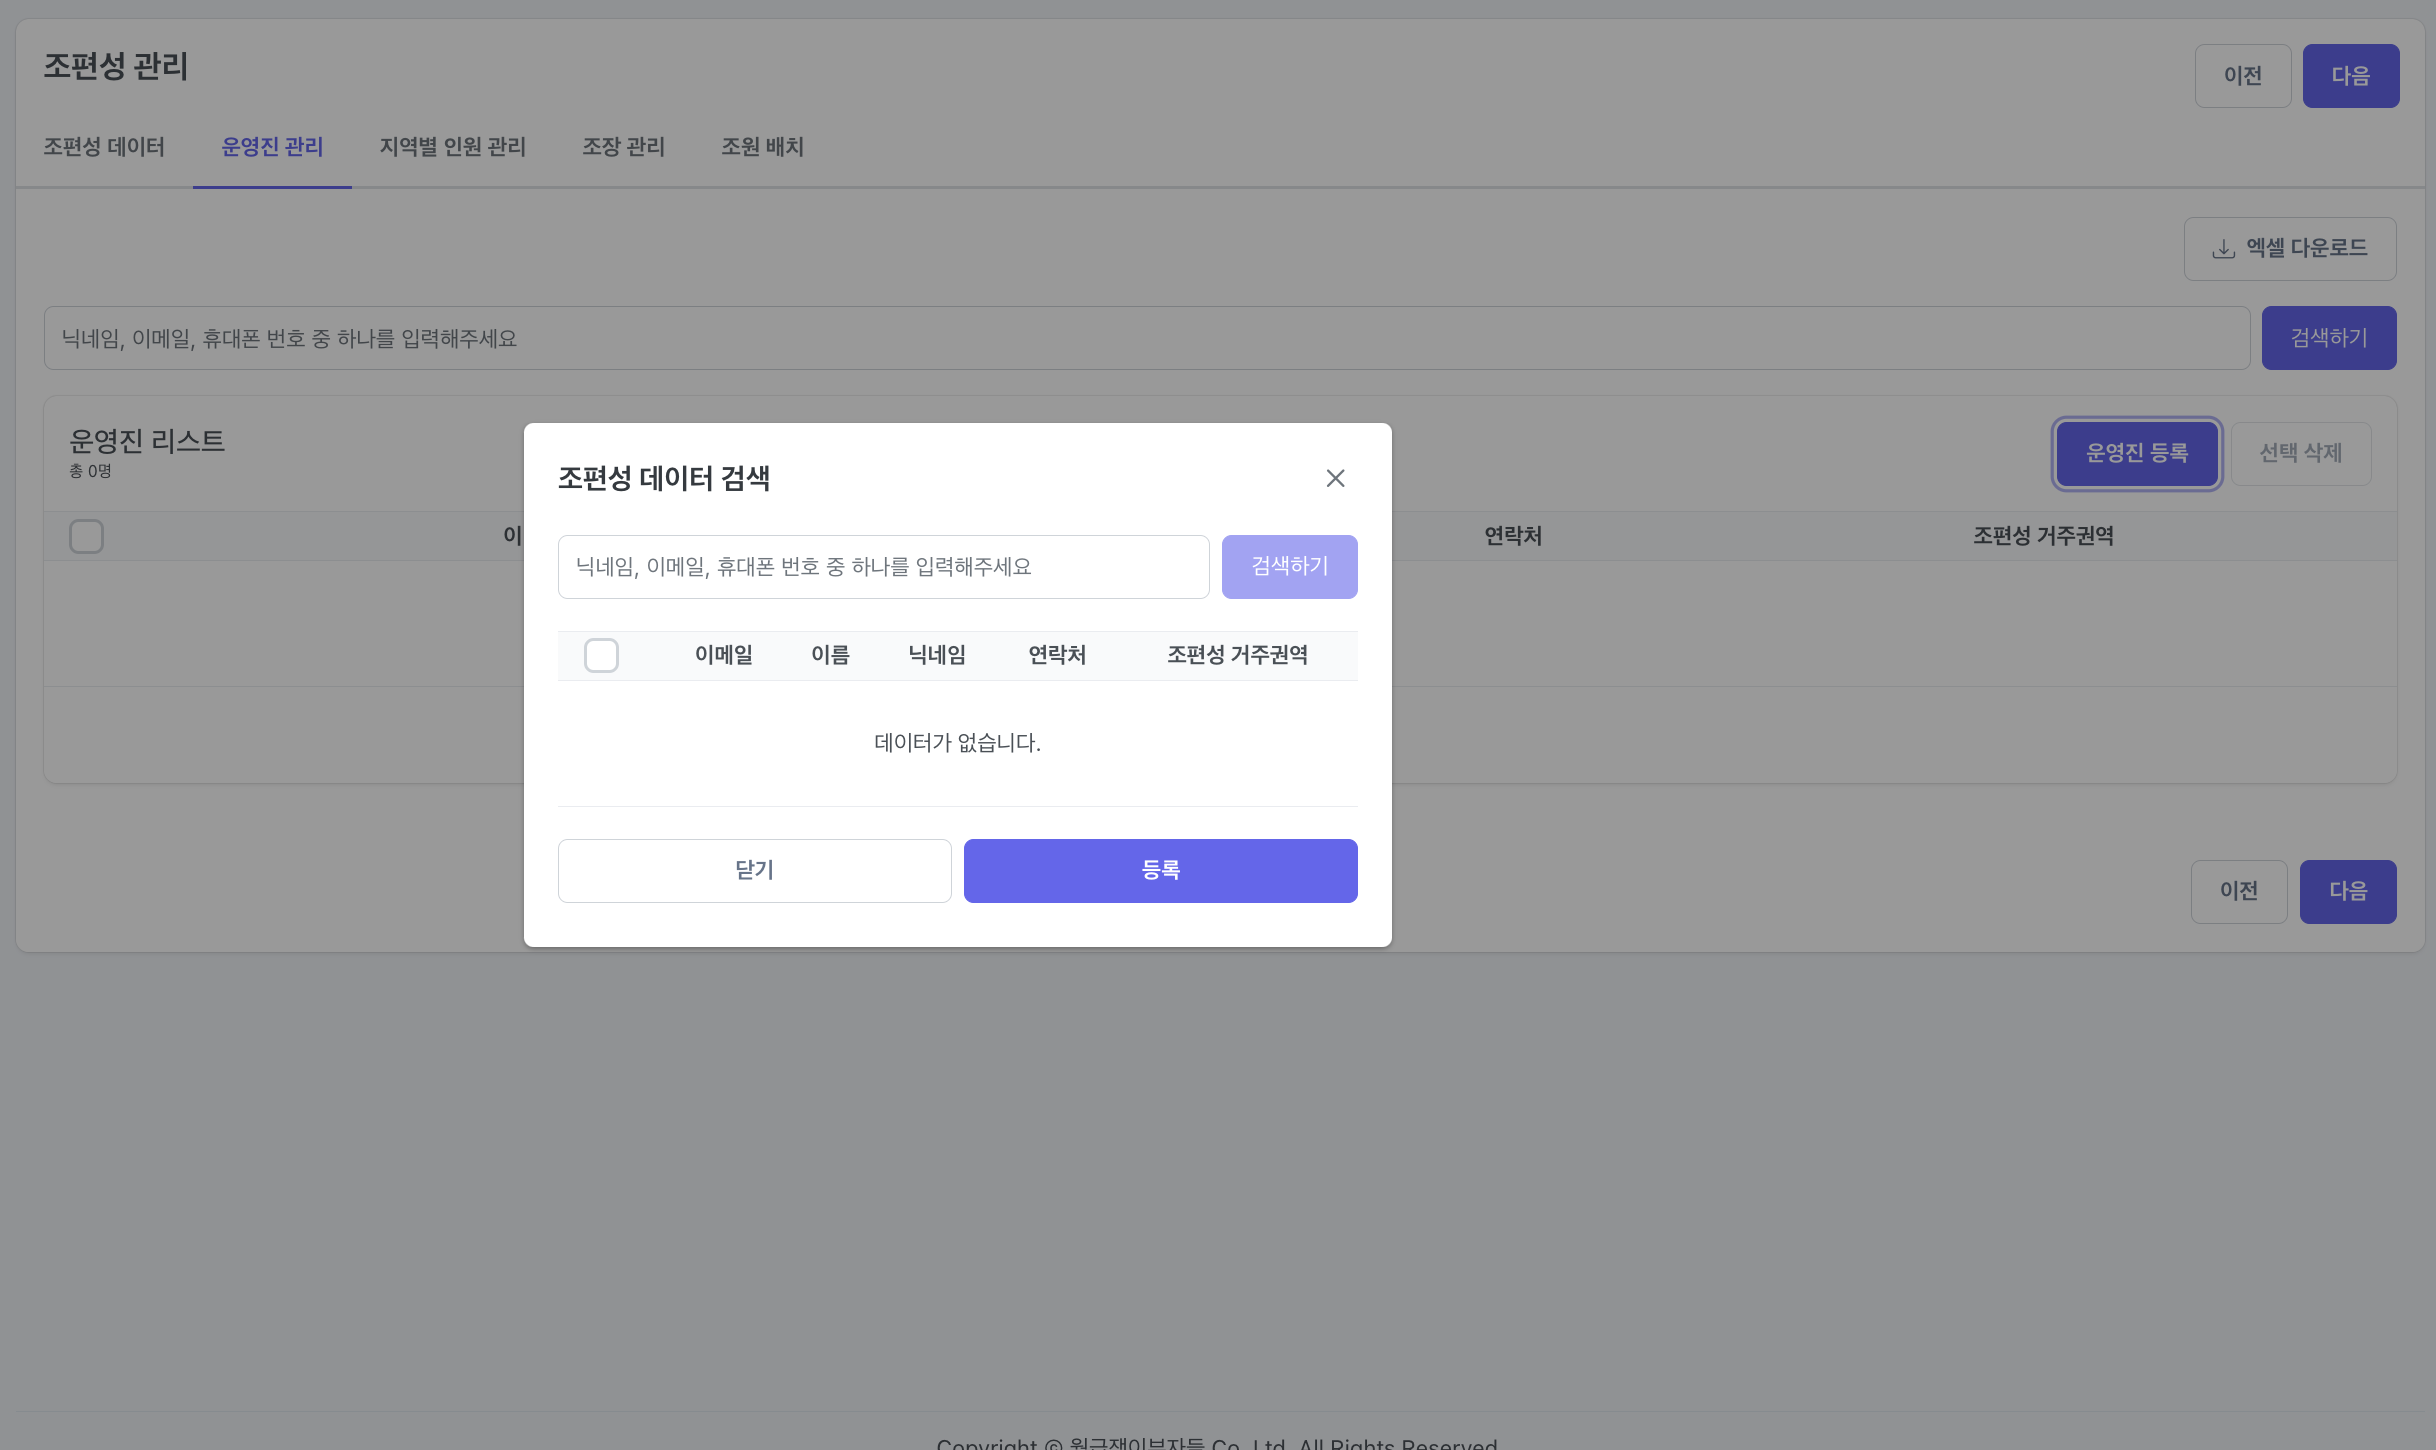The image size is (2436, 1450).
Task: Click the main page 검색하기 button
Action: coord(2328,338)
